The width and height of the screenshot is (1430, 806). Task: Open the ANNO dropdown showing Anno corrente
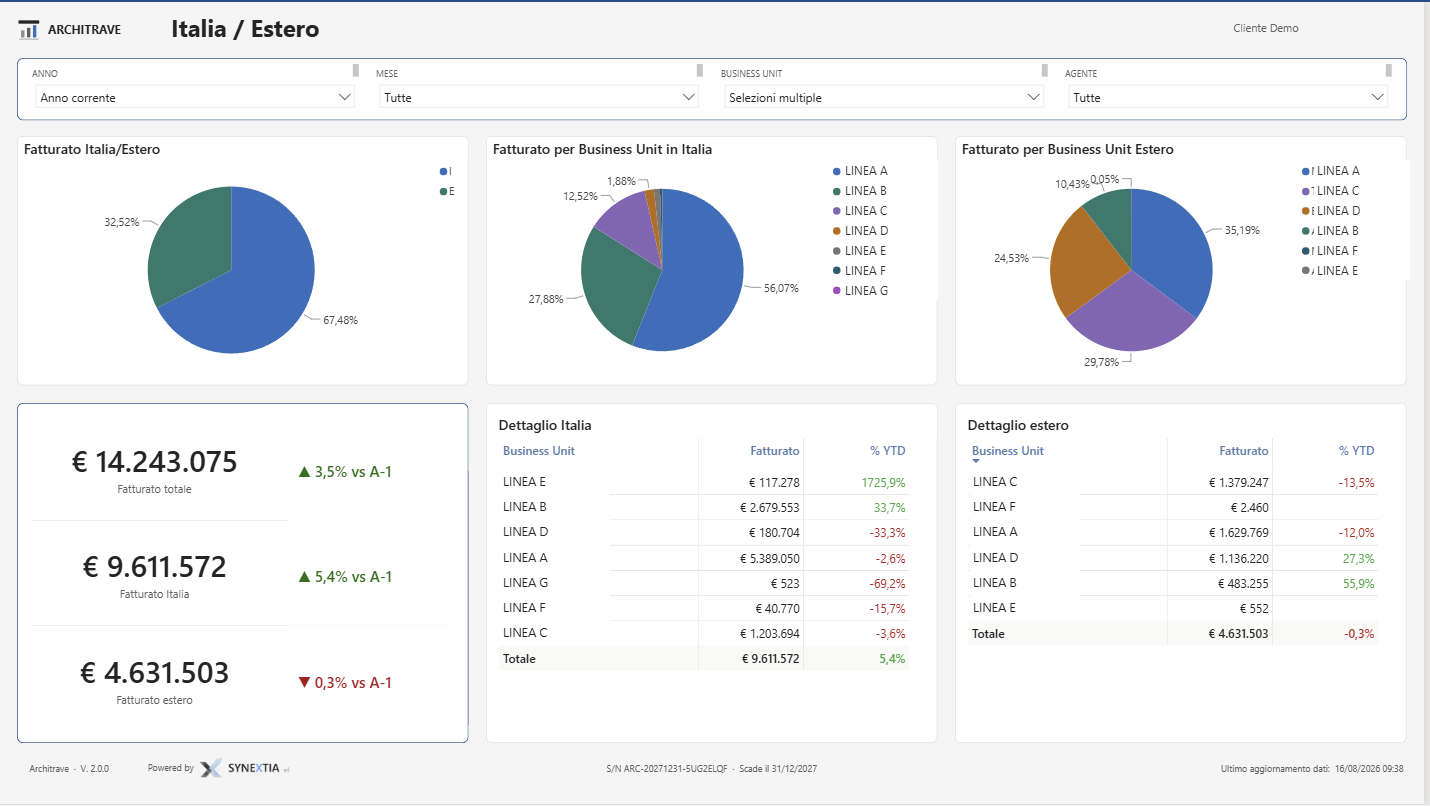click(195, 97)
